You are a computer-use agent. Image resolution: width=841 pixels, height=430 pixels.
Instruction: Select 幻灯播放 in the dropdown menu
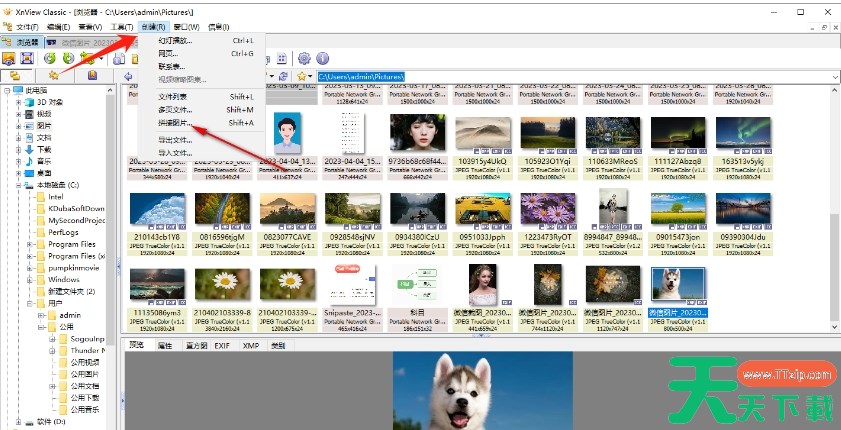176,40
